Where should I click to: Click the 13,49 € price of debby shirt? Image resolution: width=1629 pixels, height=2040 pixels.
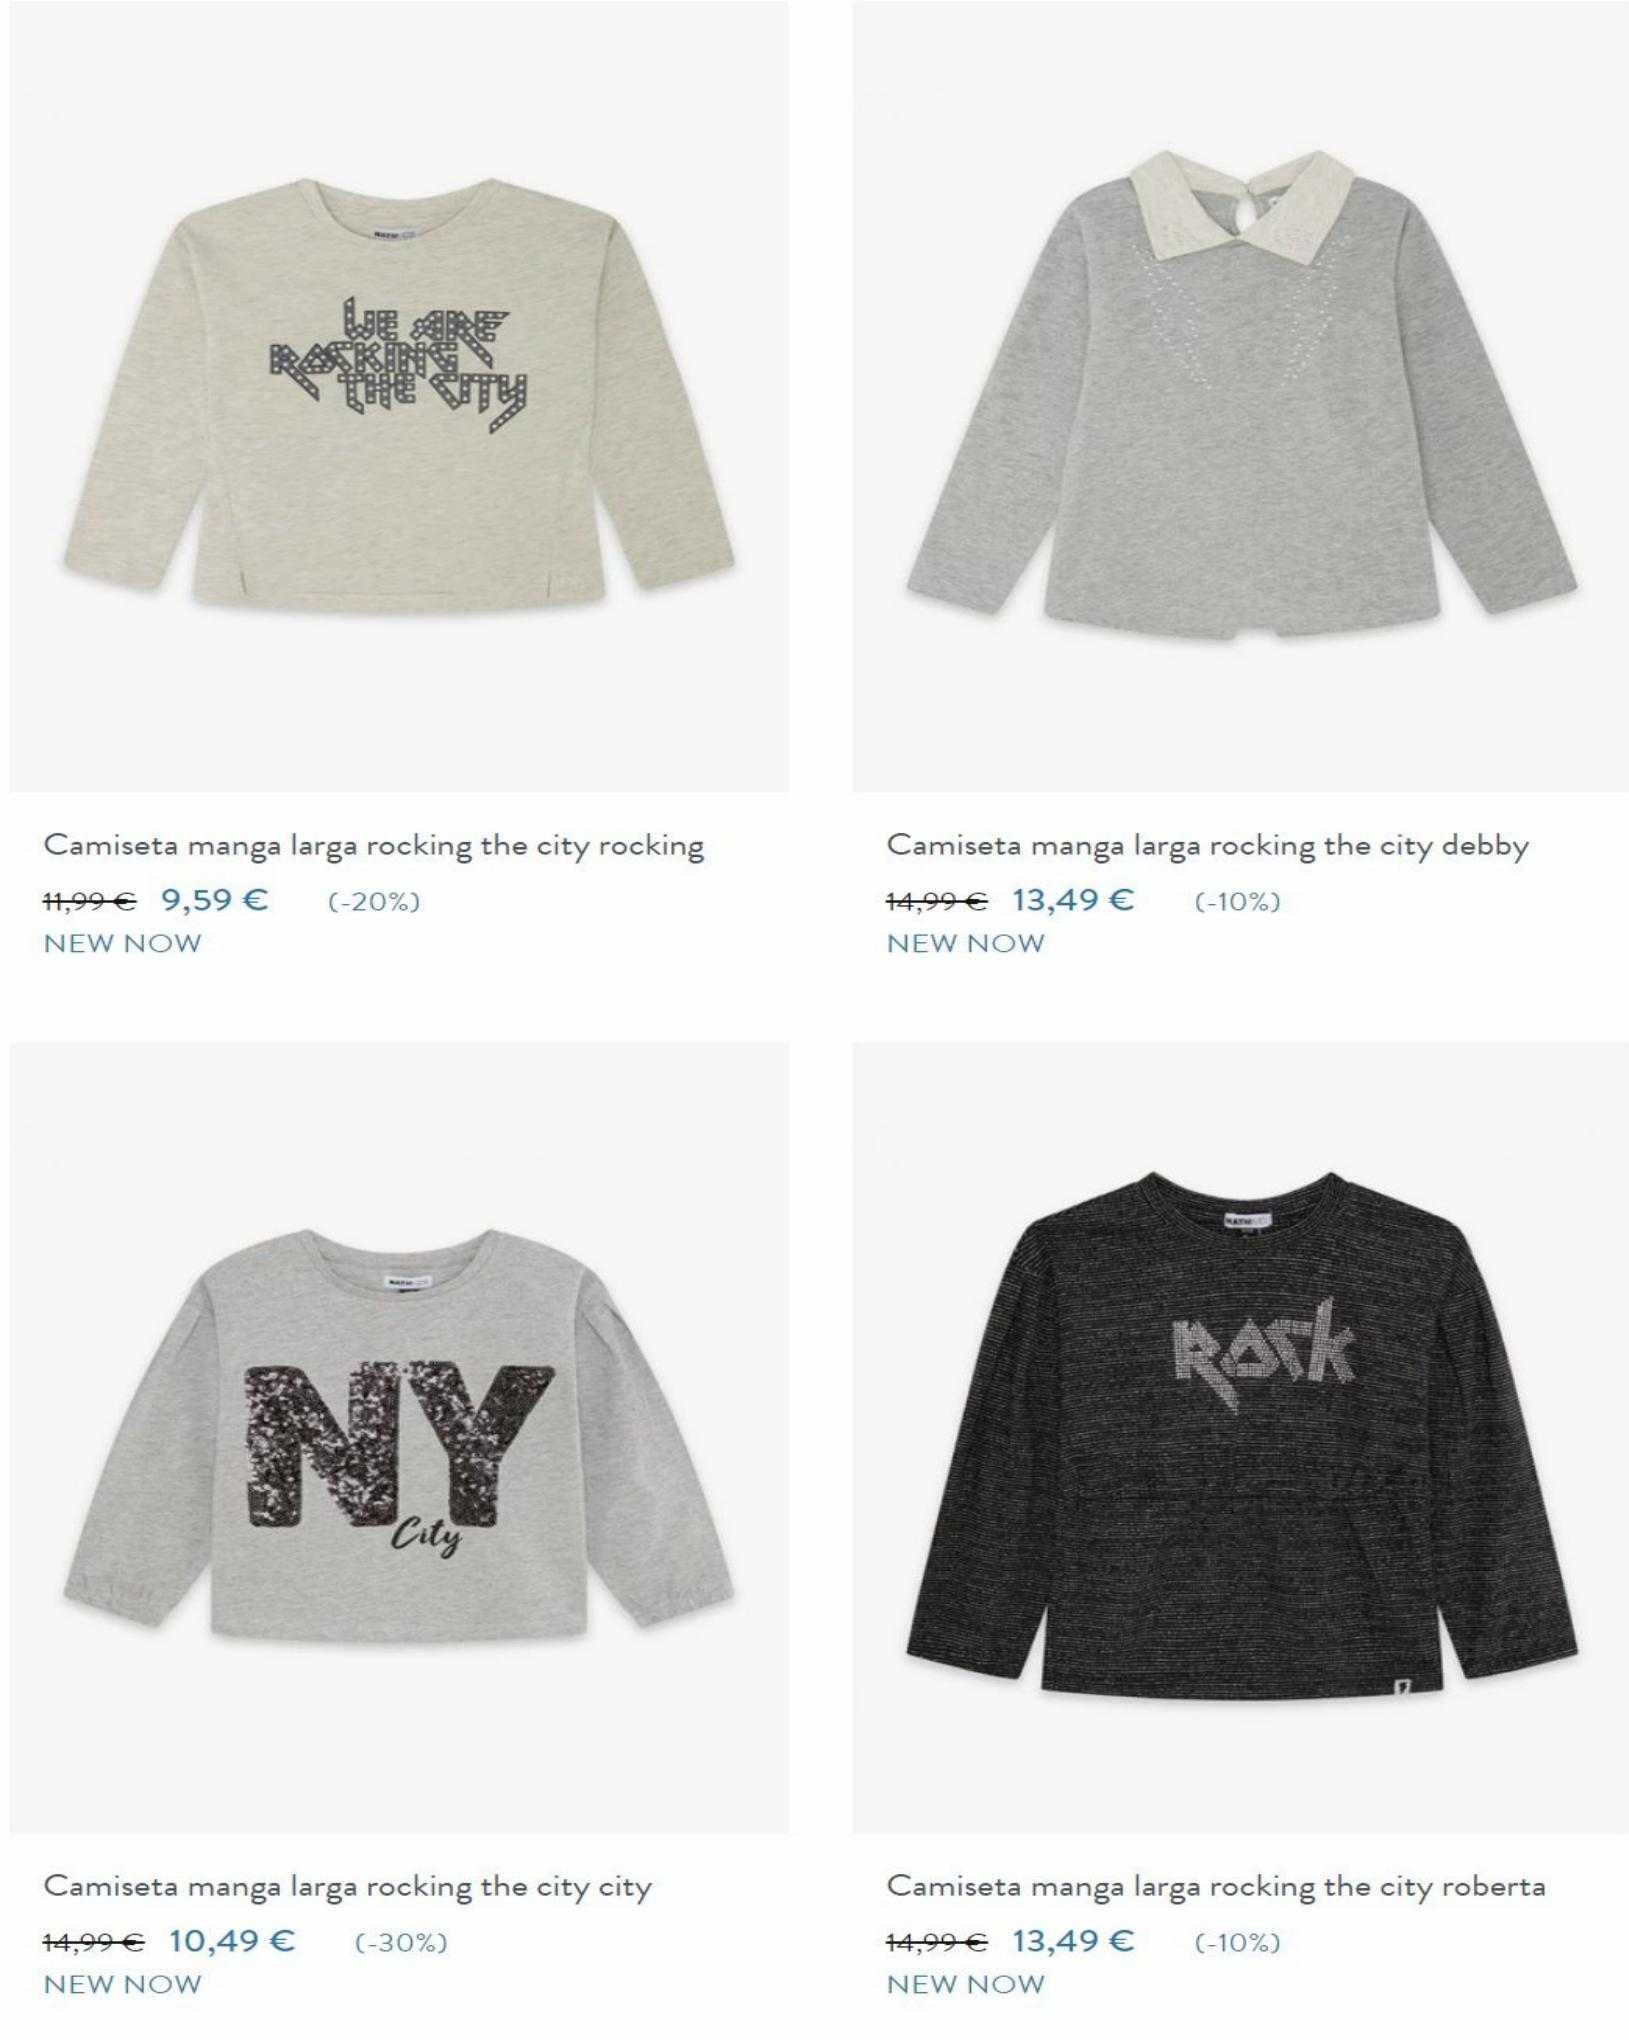point(1073,900)
